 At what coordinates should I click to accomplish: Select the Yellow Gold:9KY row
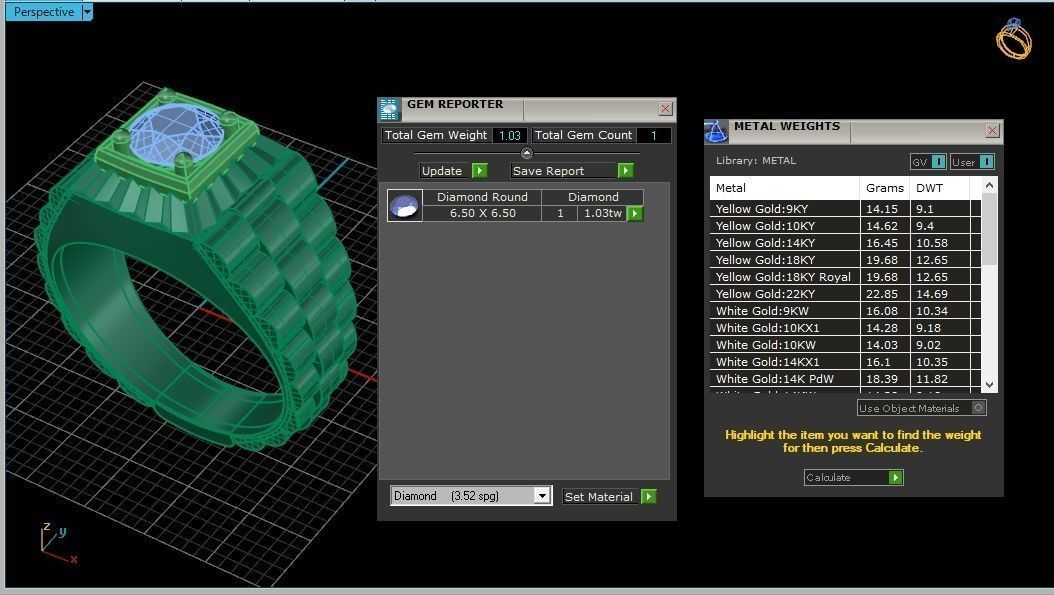845,208
